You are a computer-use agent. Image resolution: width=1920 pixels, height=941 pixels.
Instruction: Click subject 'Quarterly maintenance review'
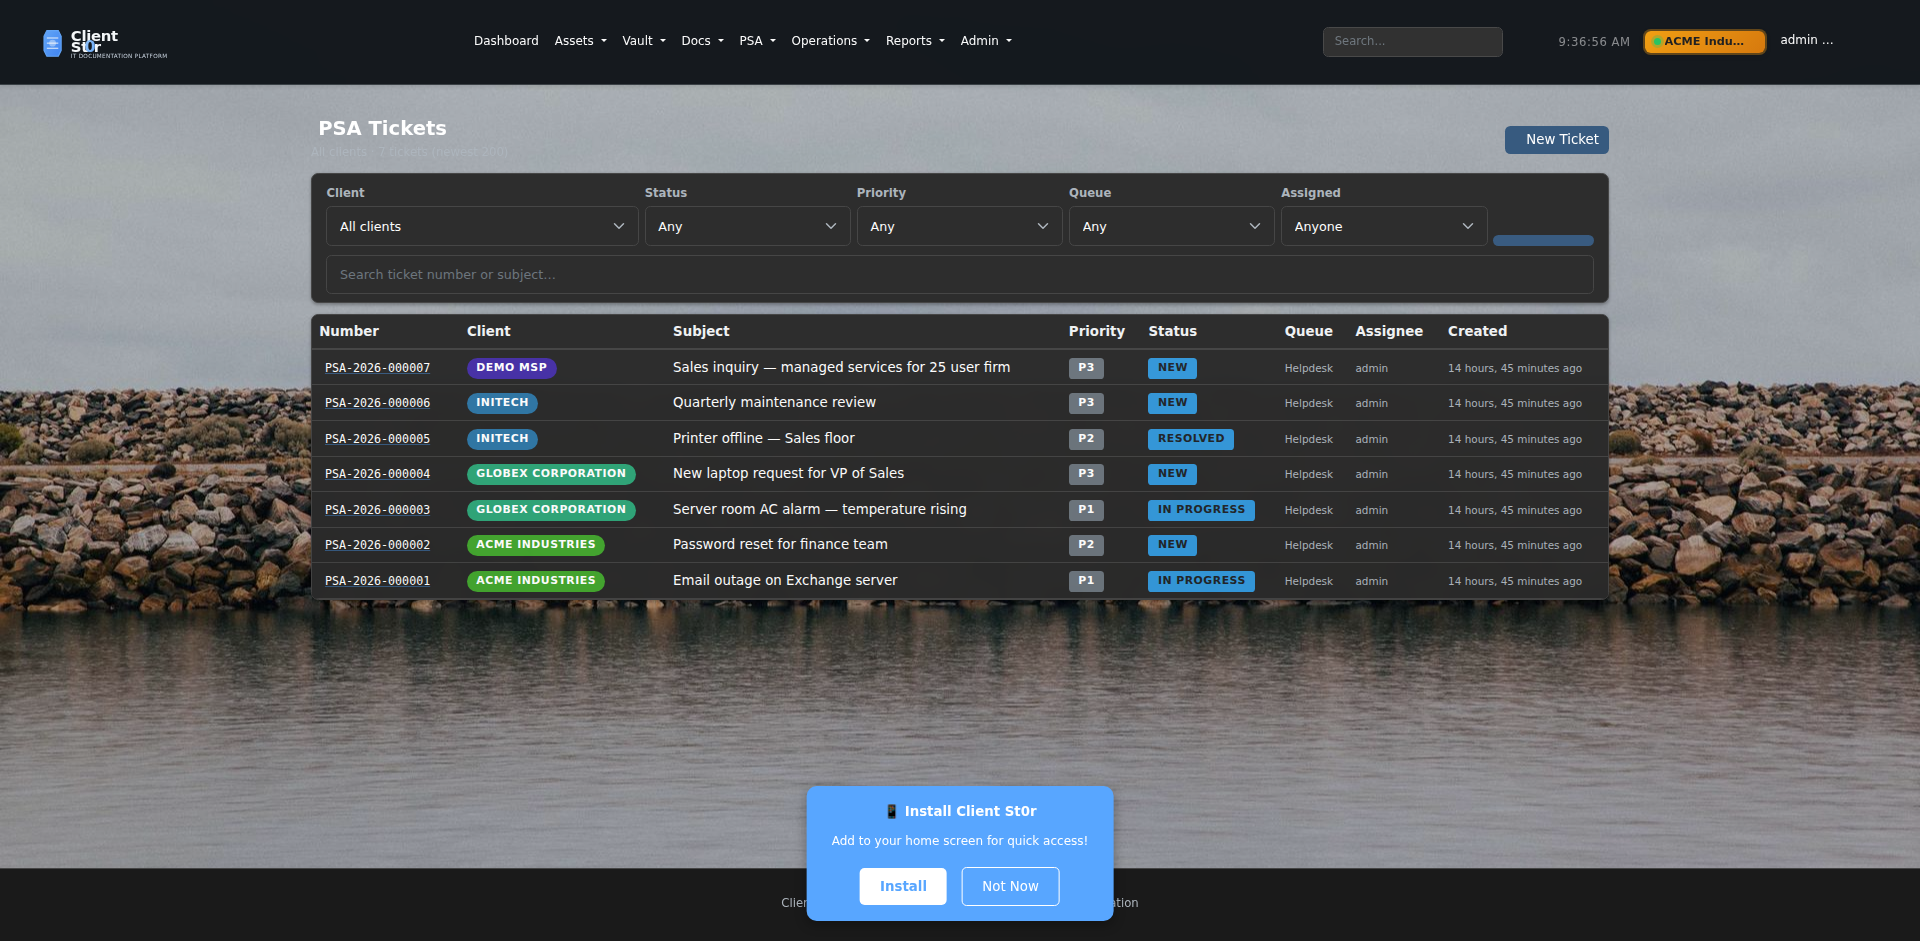774,402
